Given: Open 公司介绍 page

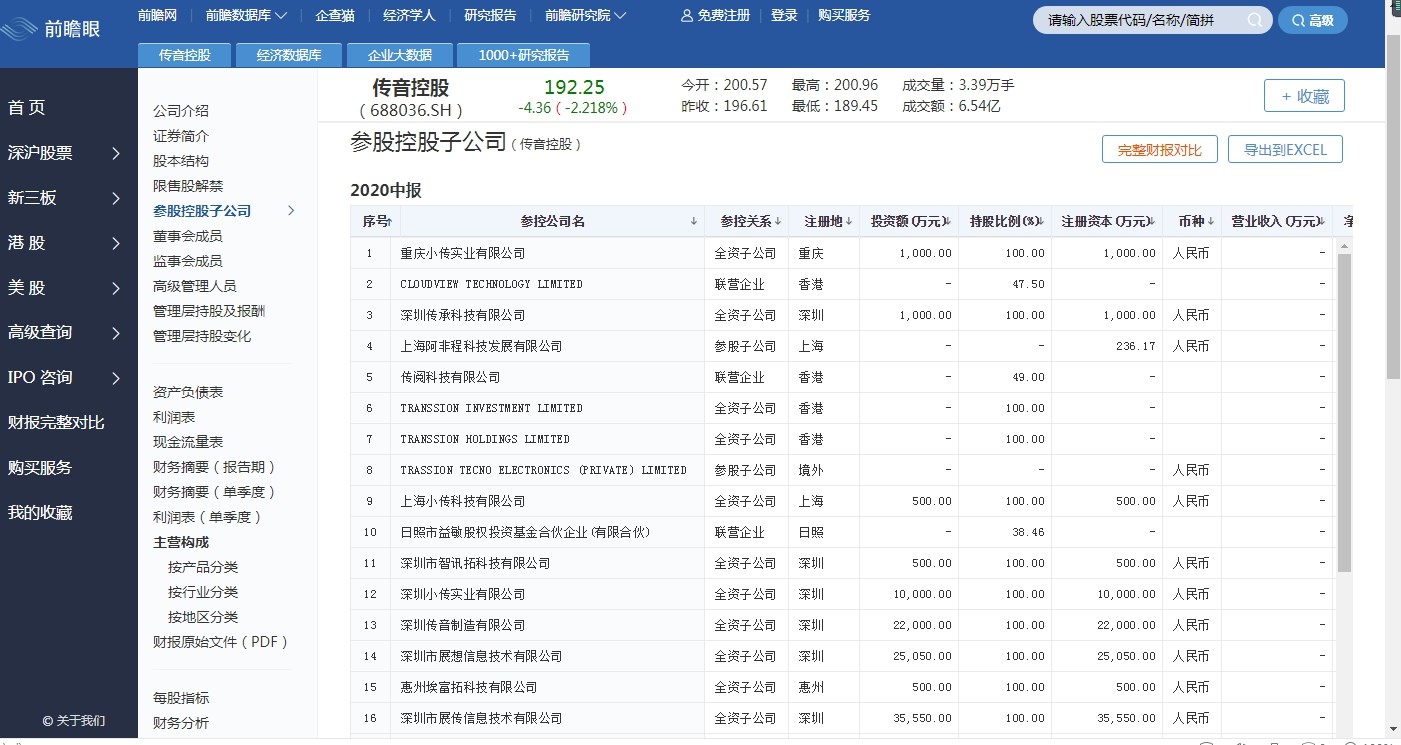Looking at the screenshot, I should 181,111.
